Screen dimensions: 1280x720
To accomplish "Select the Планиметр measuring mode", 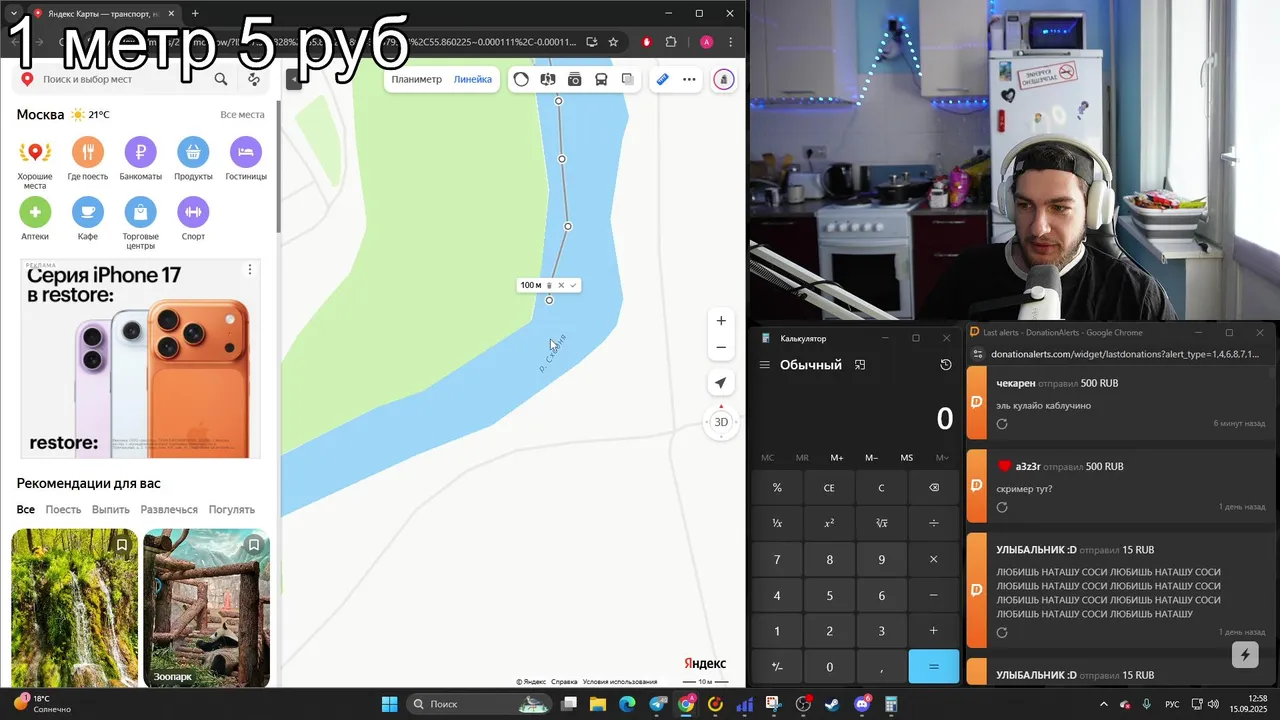I will [x=416, y=79].
